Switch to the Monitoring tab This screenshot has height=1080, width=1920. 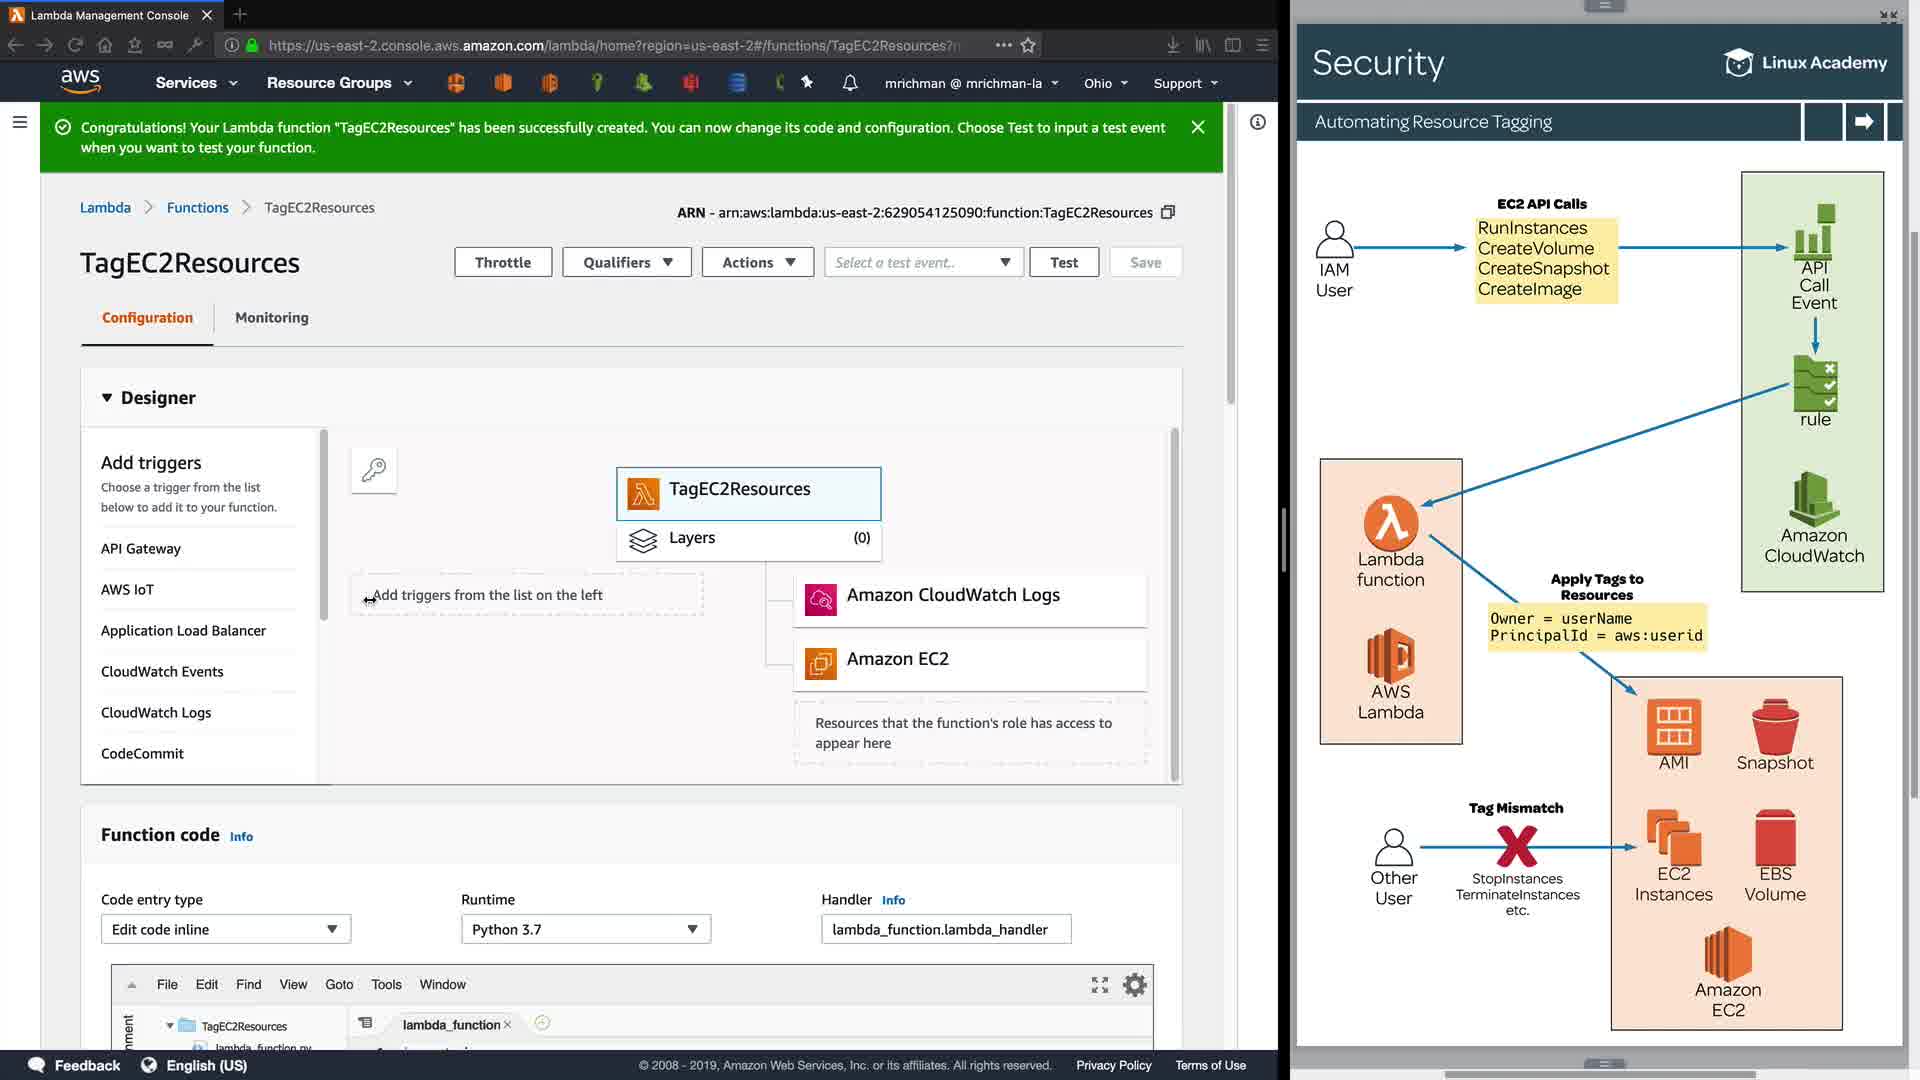click(x=271, y=317)
